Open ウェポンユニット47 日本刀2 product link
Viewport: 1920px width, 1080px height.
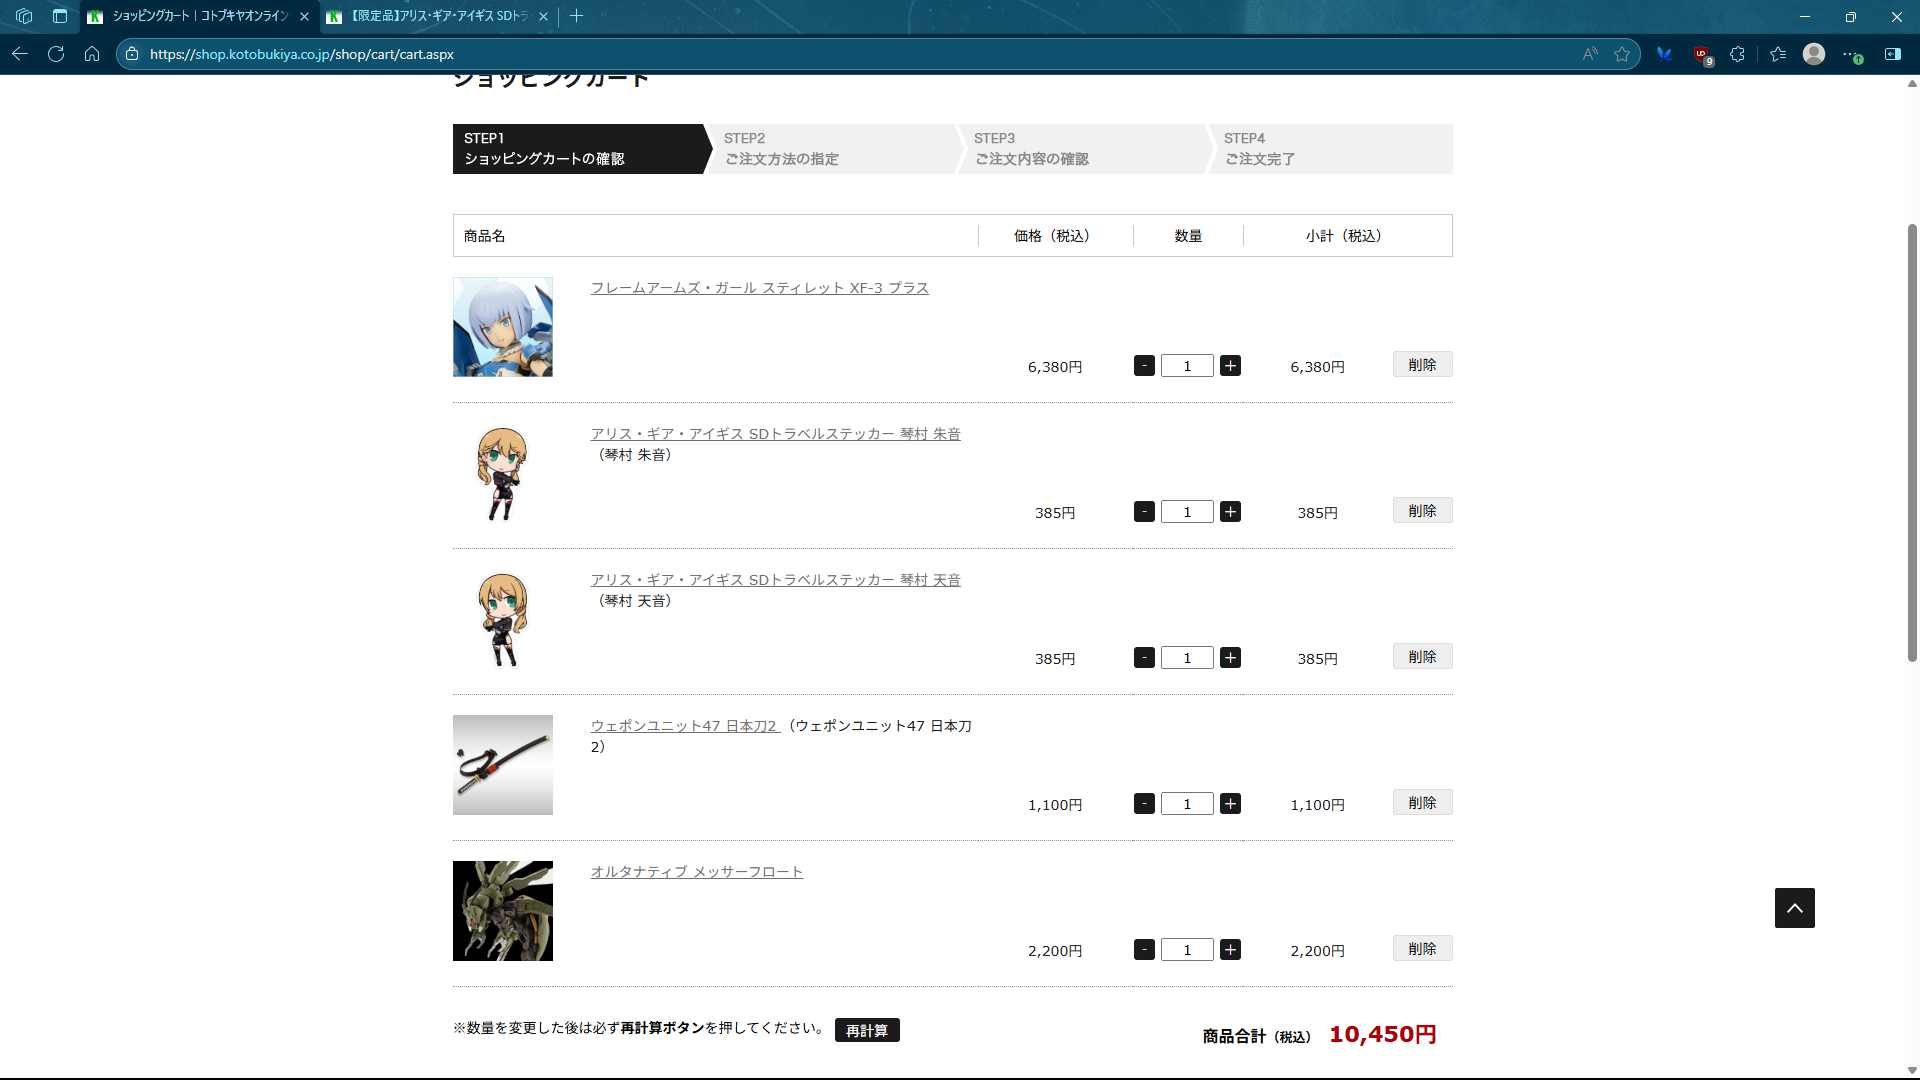pyautogui.click(x=685, y=726)
